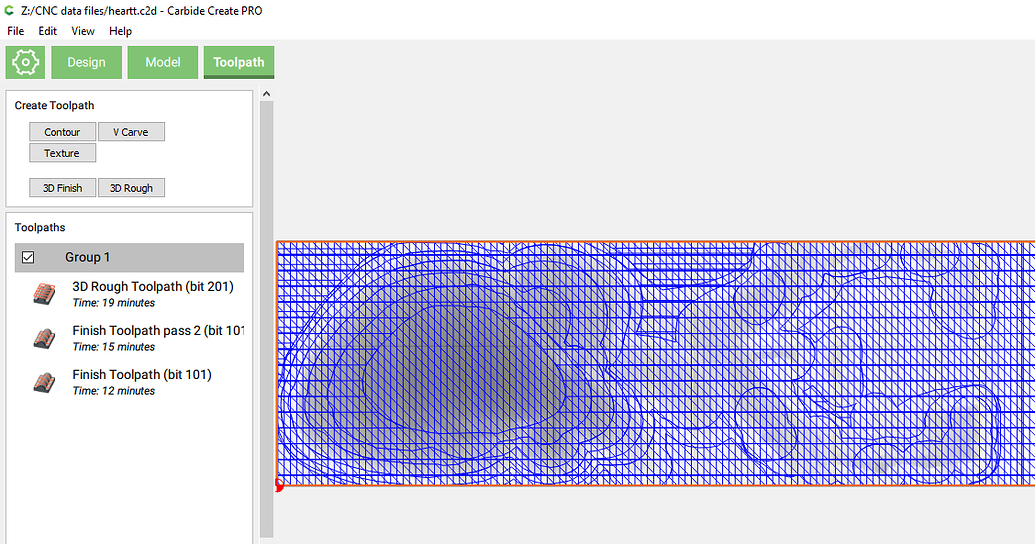Add a 3D Finish toolpath
1035x544 pixels.
[62, 188]
